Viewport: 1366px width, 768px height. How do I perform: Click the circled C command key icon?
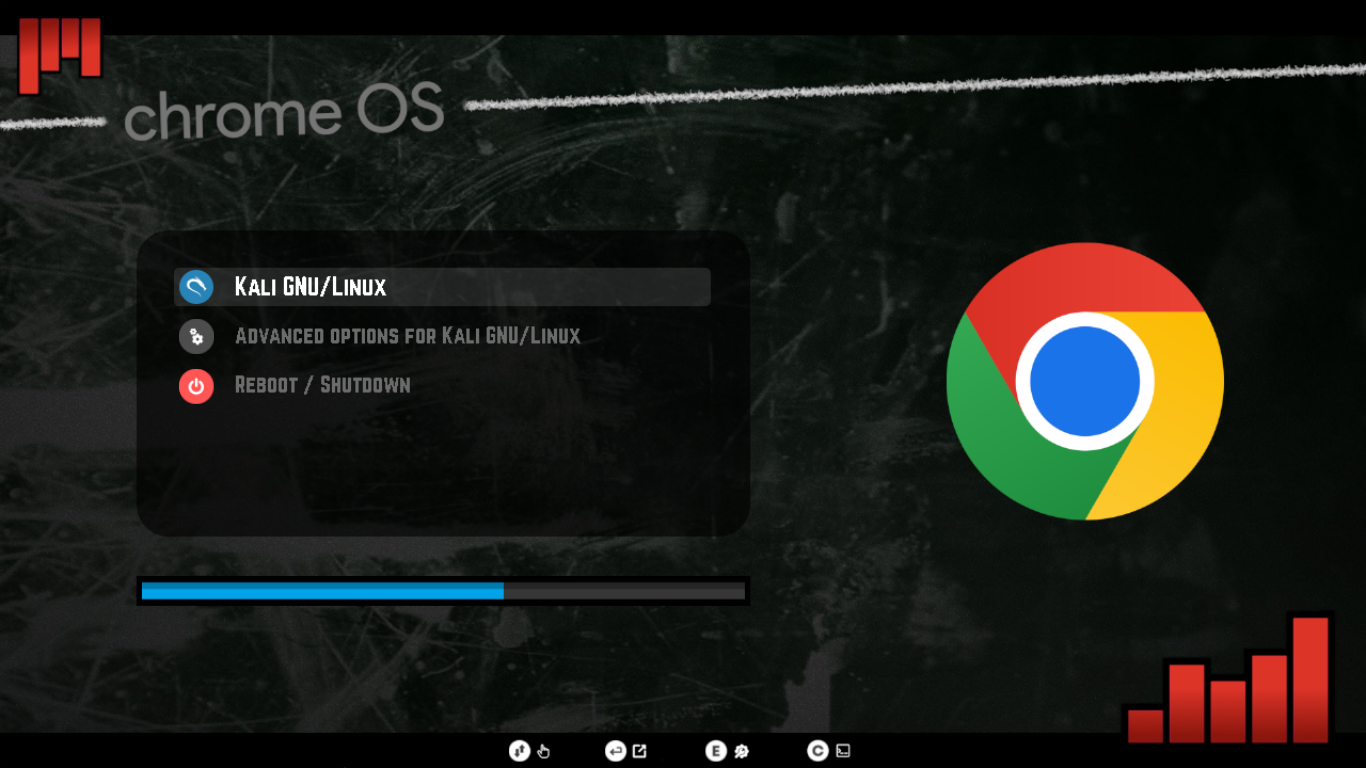(x=818, y=751)
